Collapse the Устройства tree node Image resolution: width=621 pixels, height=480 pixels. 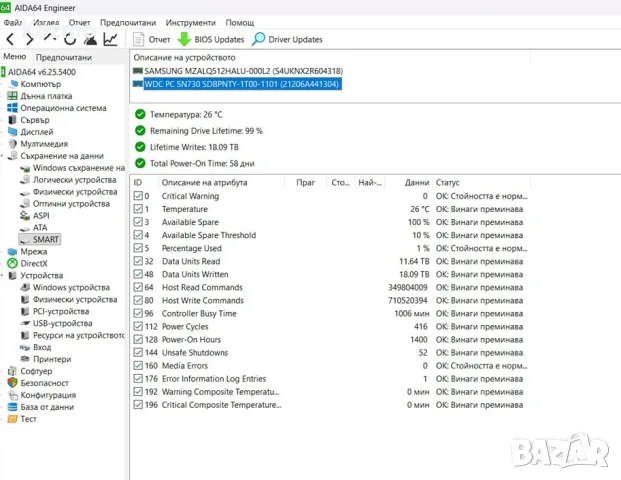coord(2,275)
